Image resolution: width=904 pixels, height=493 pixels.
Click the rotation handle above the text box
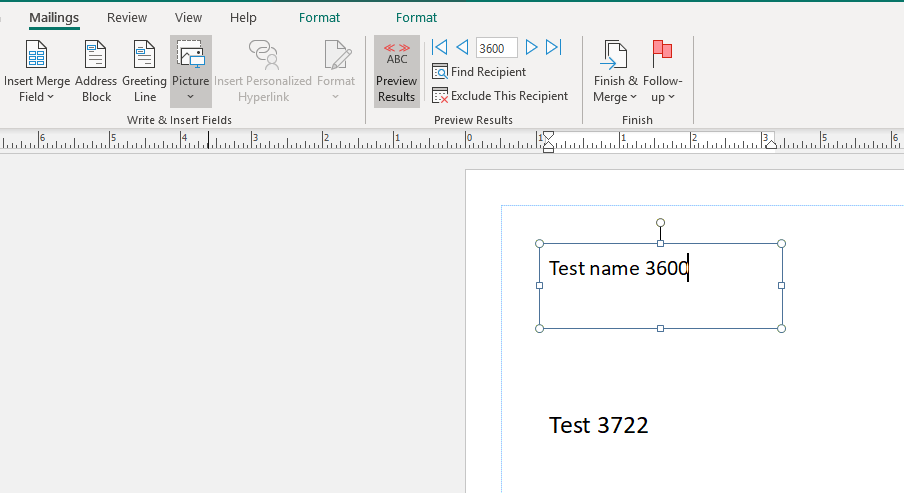coord(660,223)
